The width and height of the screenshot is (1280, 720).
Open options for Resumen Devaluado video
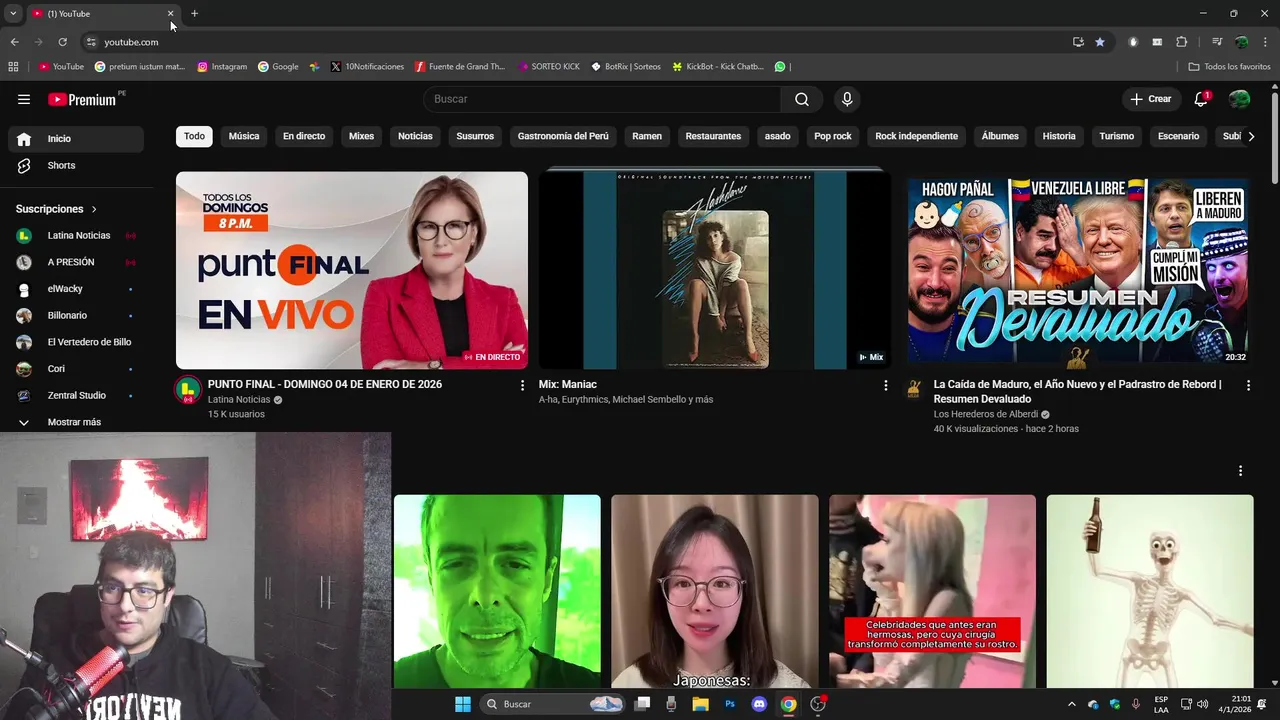(x=1248, y=385)
